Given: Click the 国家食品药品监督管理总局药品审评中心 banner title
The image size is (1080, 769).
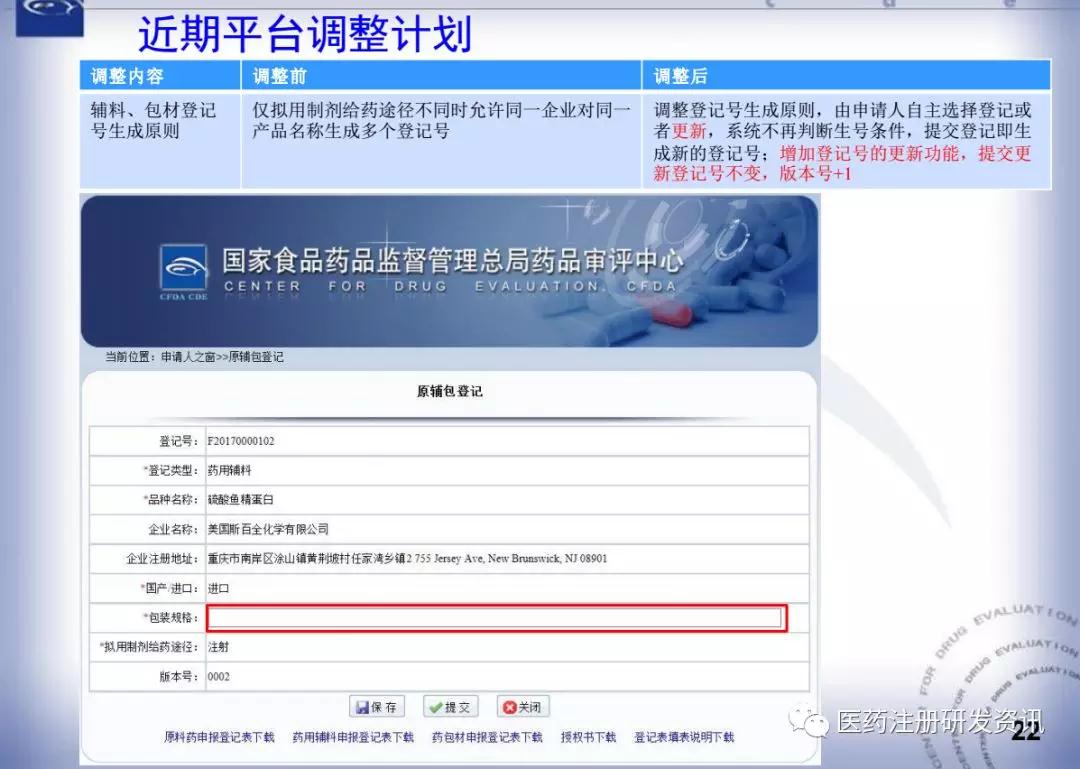Looking at the screenshot, I should 453,261.
